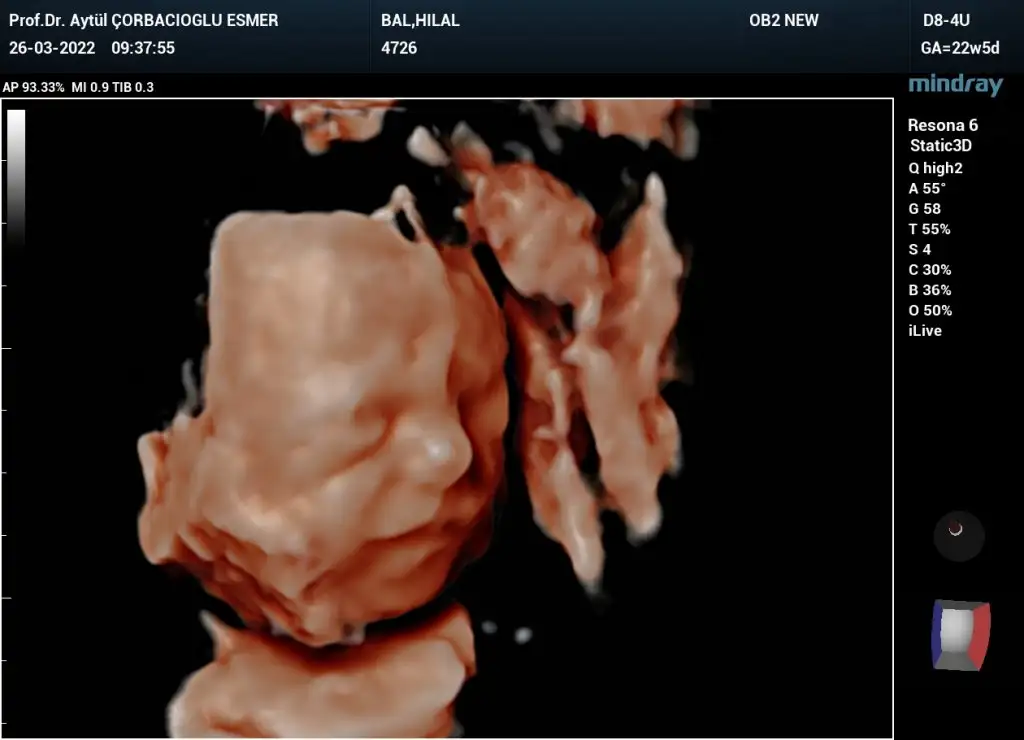Click the Q high2 quality parameter

[935, 168]
